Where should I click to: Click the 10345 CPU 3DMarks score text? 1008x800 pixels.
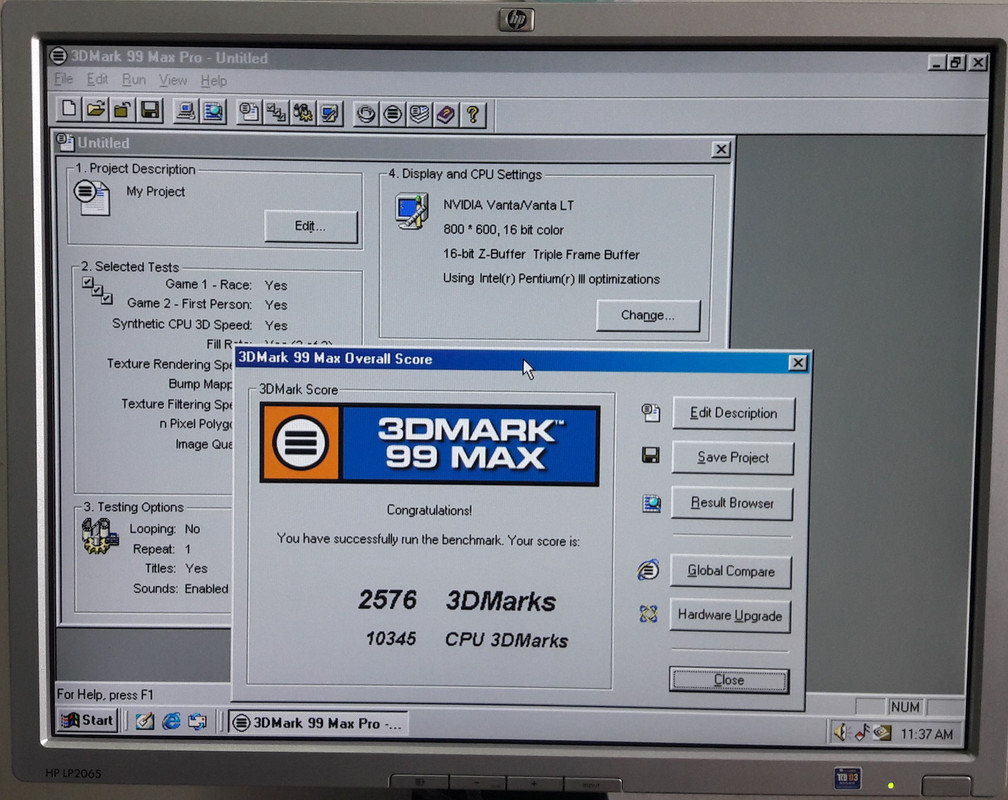click(467, 639)
